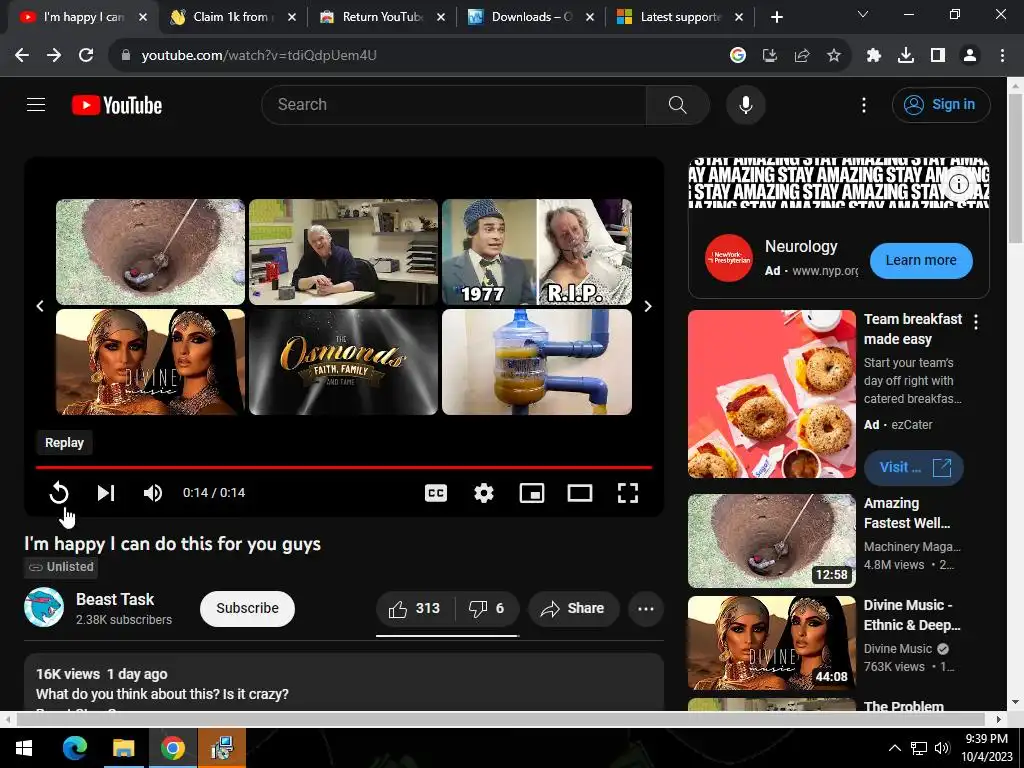Screen dimensions: 1024x768
Task: Click the magnifier search button
Action: tap(677, 104)
